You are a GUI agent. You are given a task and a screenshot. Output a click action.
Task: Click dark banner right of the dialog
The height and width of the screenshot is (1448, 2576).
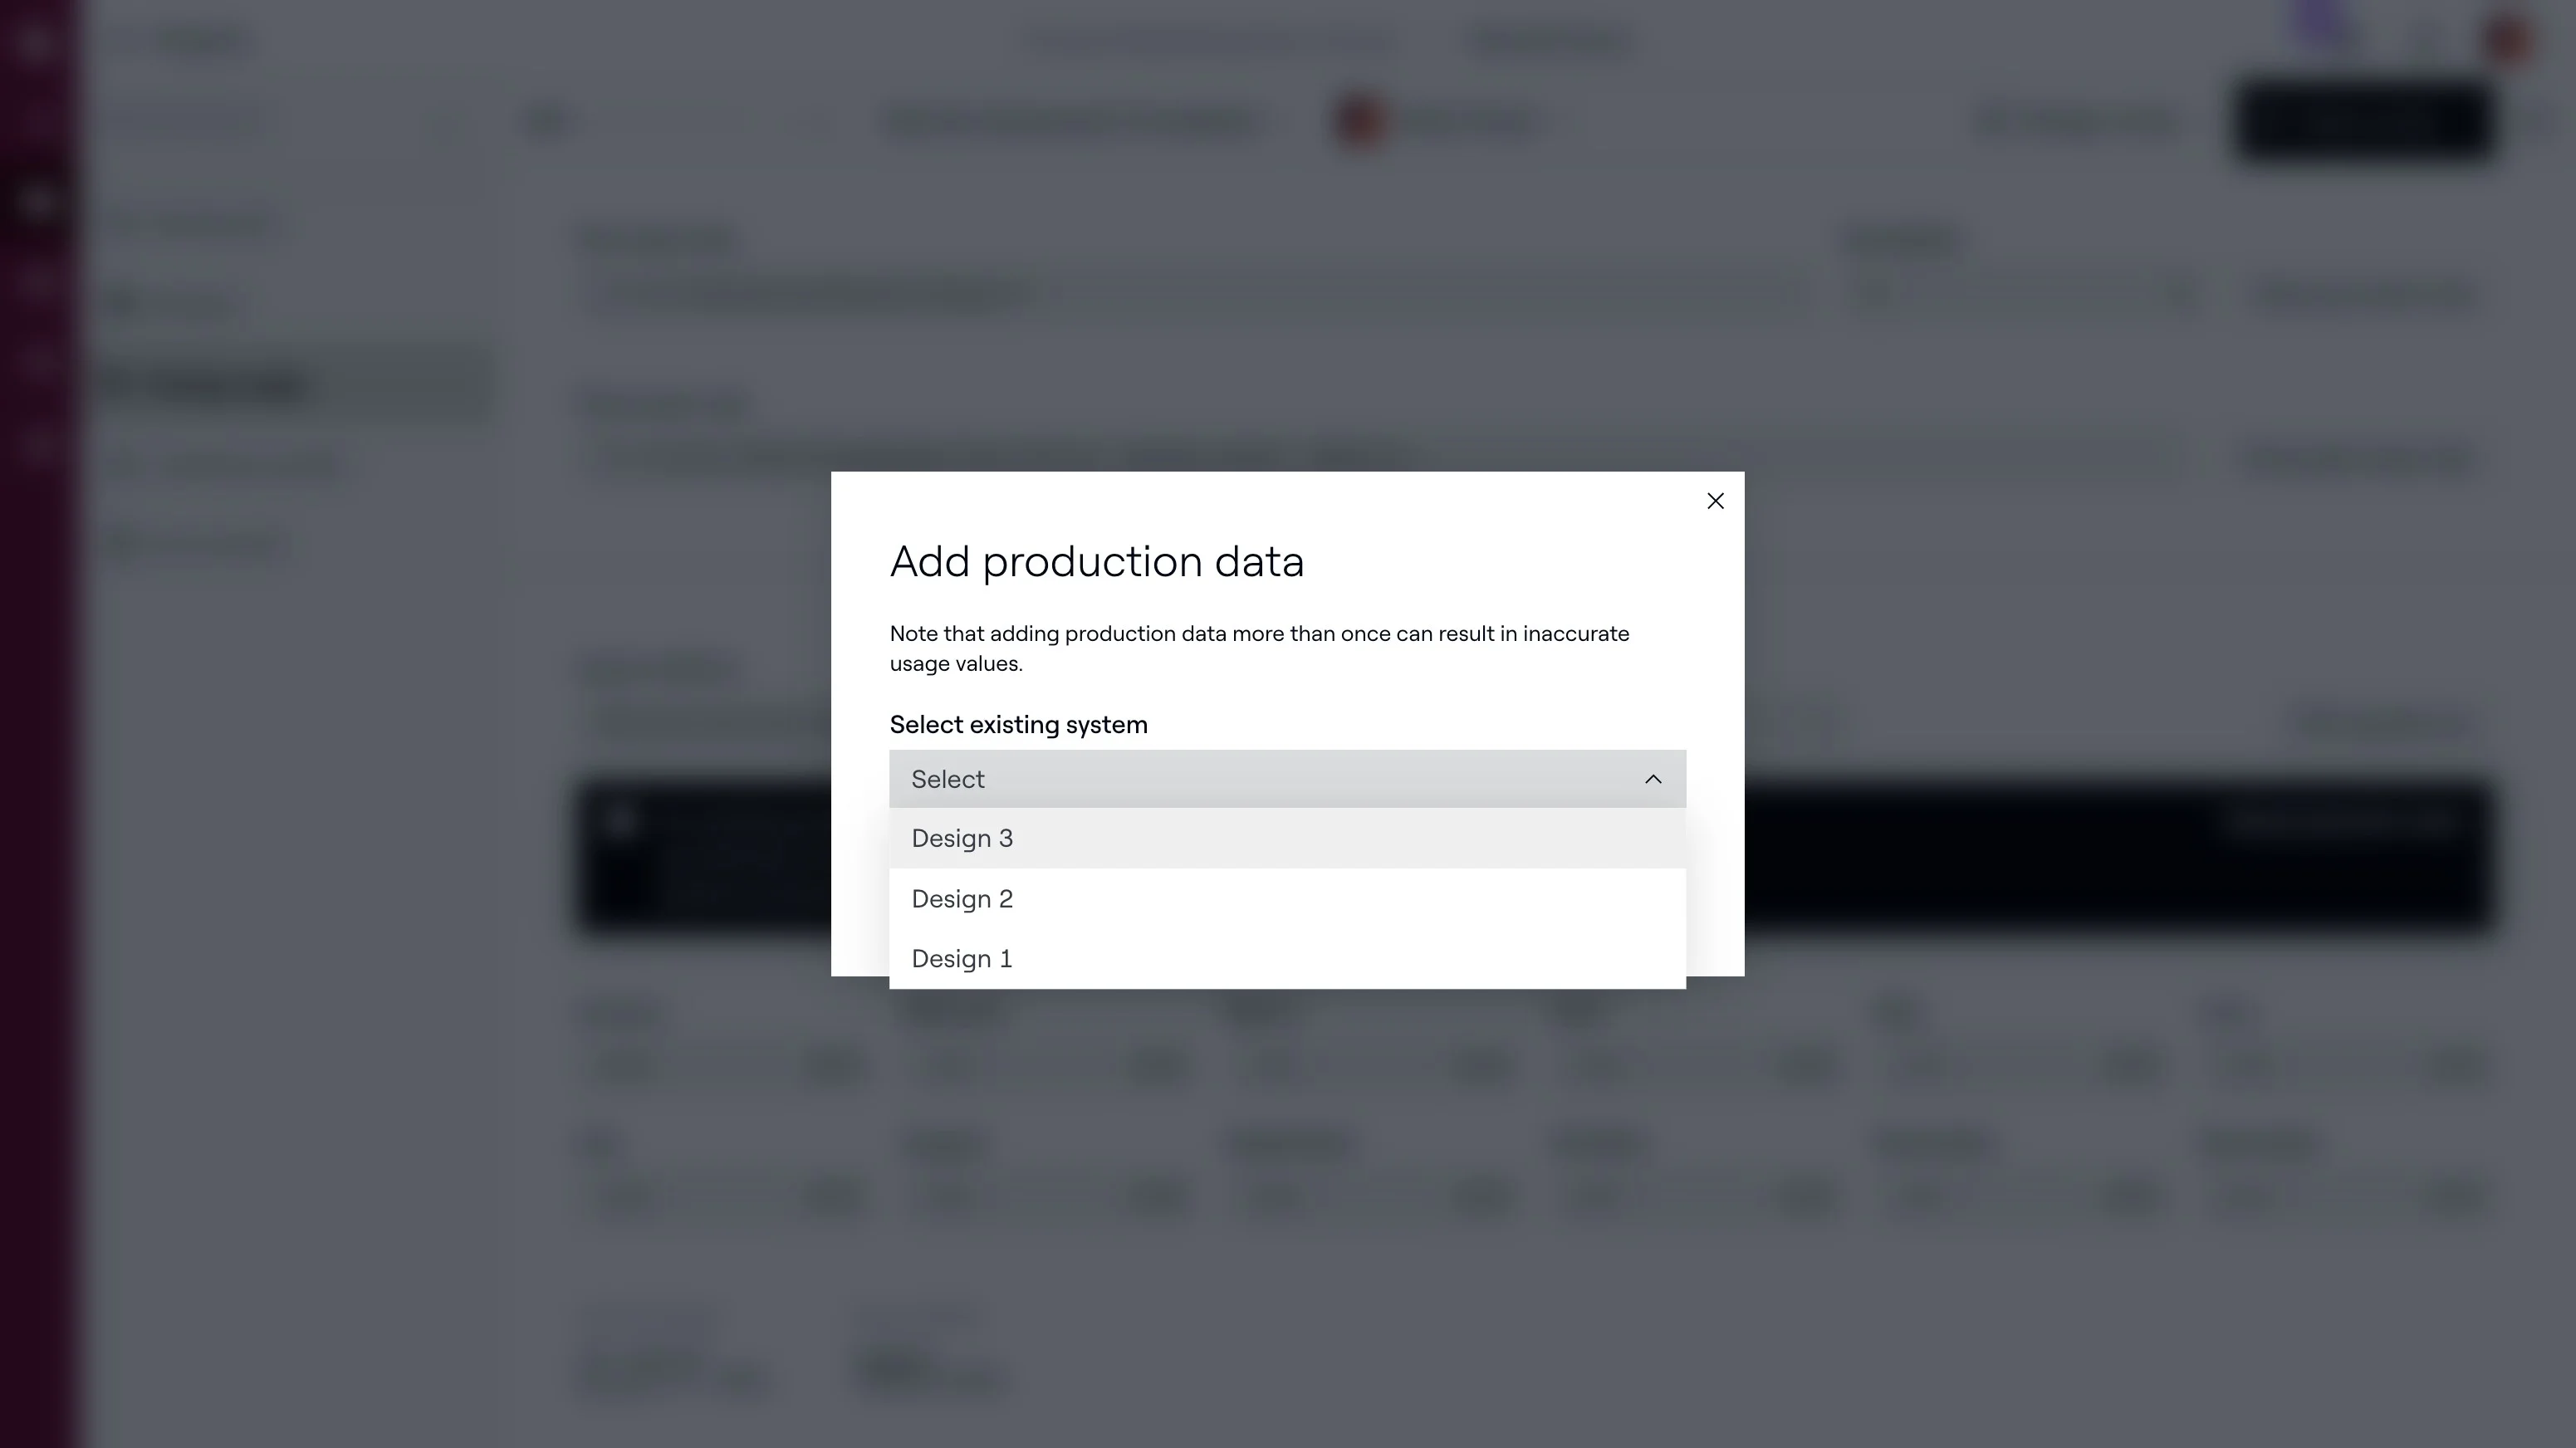(x=2116, y=857)
